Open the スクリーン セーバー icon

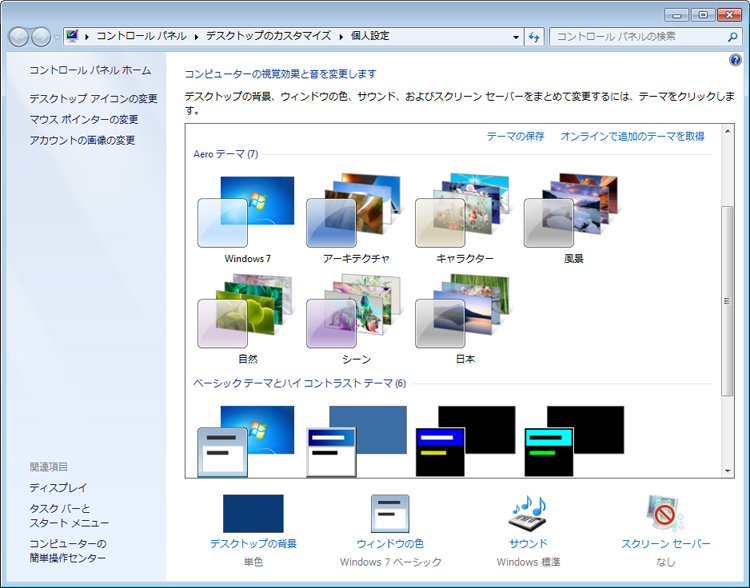pos(665,513)
